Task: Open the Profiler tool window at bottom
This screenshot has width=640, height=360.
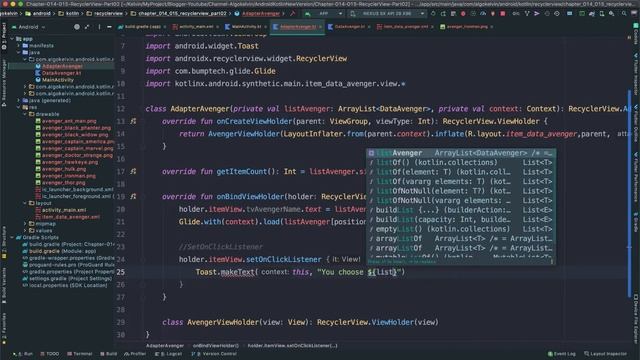Action: point(135,354)
